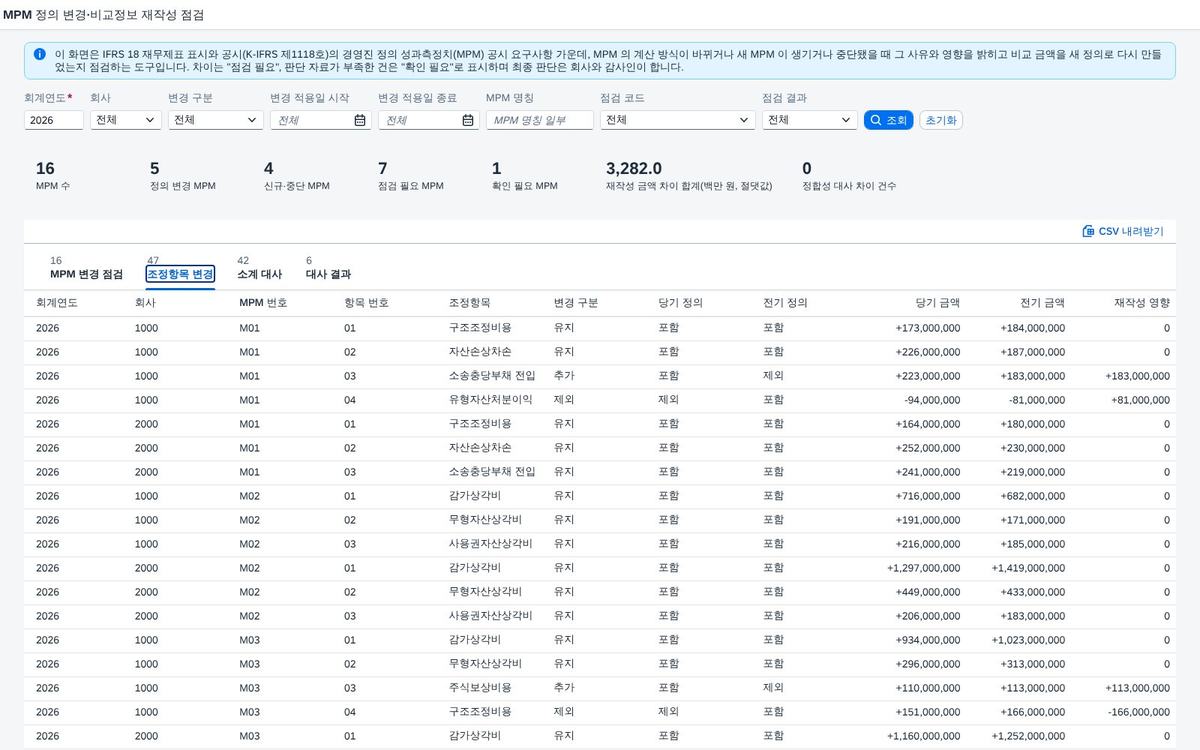The width and height of the screenshot is (1200, 750).
Task: Click the +81,000,000 재작성 영향 value
Action: [x=1140, y=400]
